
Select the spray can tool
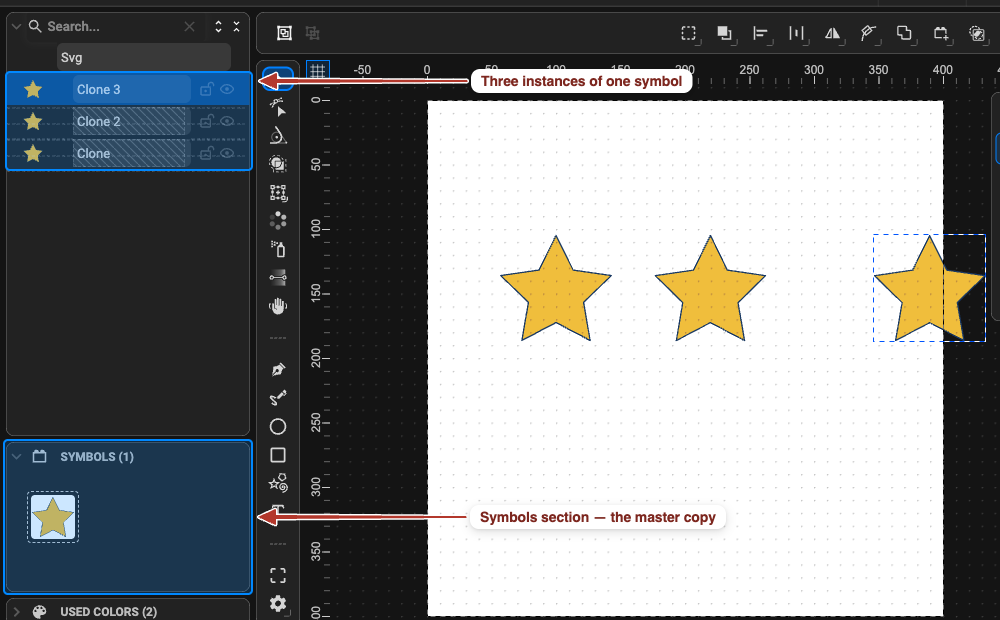tap(277, 249)
